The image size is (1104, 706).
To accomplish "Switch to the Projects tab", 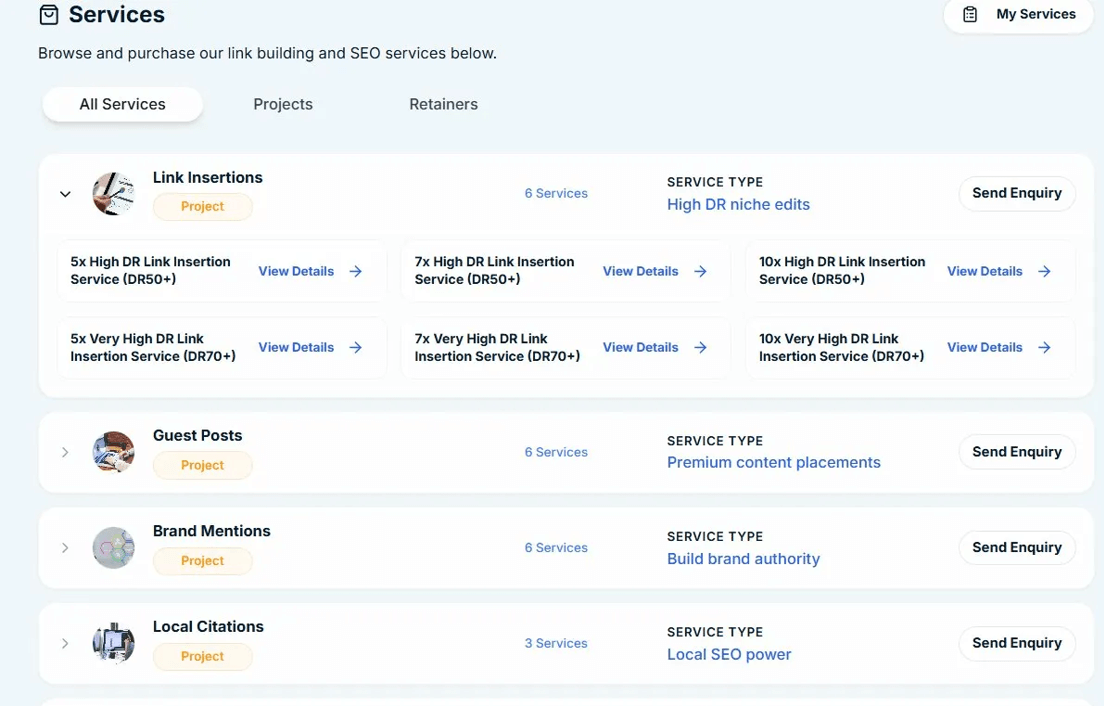I will [x=283, y=104].
